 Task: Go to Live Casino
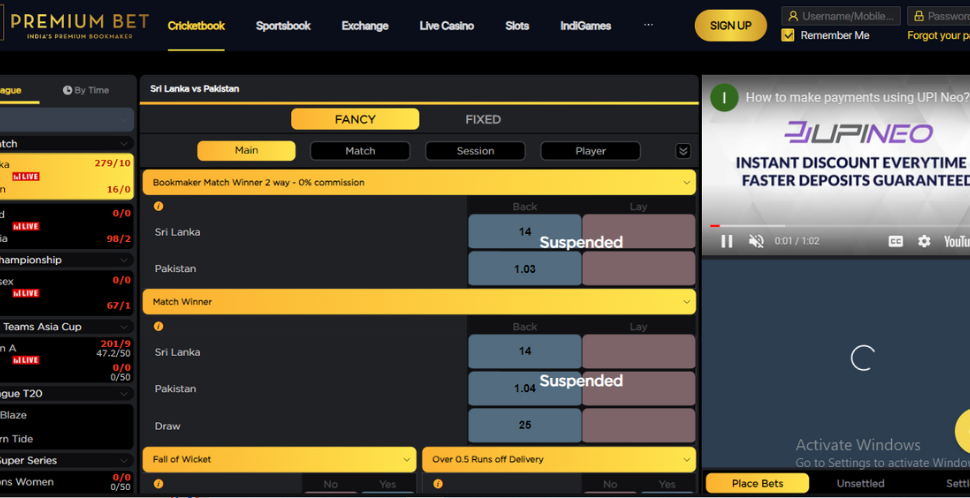[447, 26]
